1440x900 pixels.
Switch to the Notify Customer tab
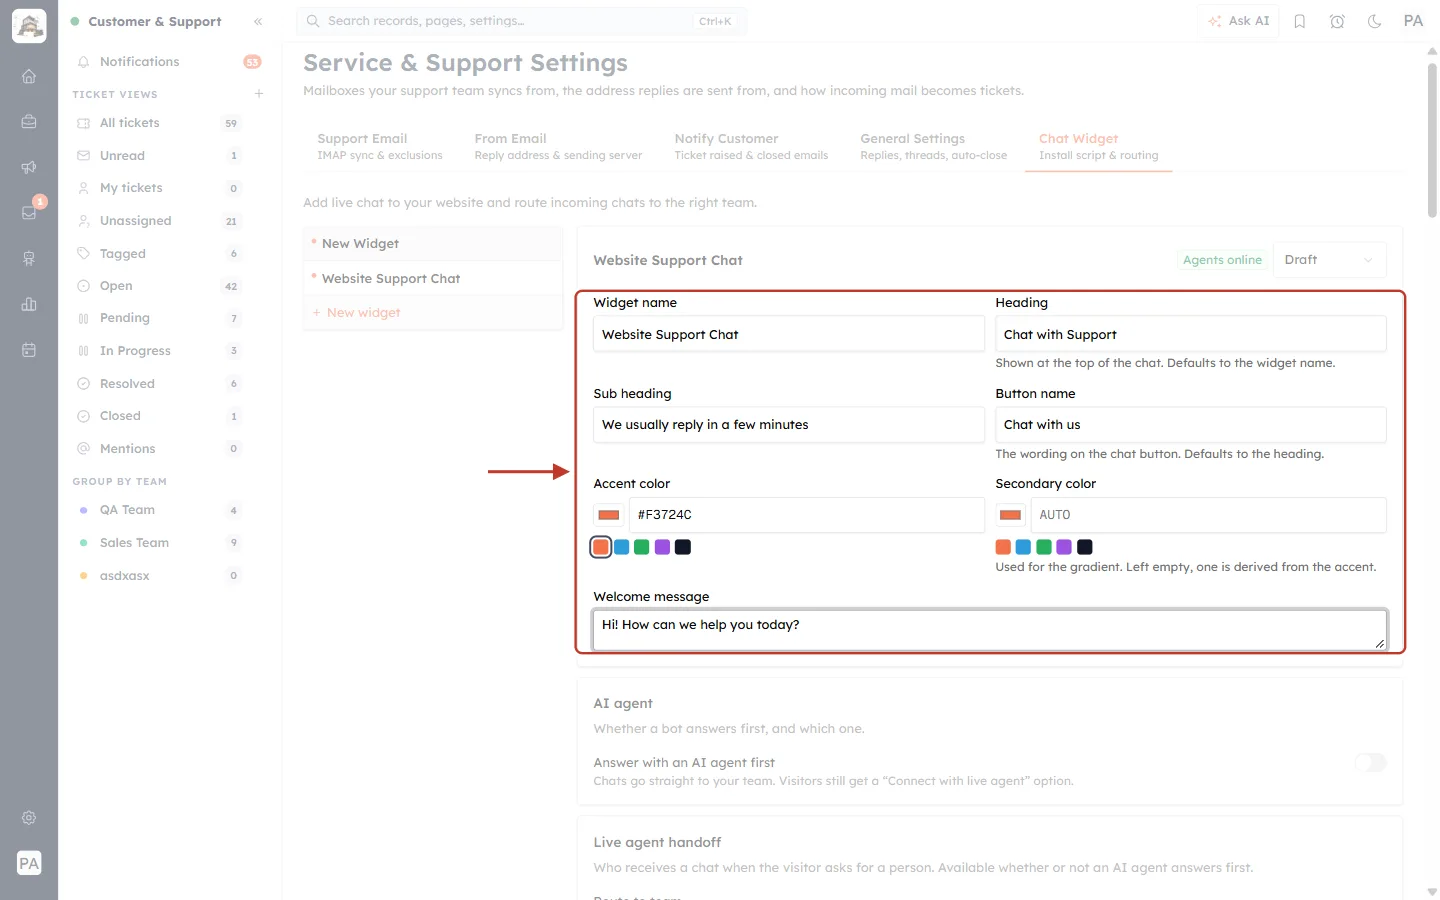click(751, 146)
